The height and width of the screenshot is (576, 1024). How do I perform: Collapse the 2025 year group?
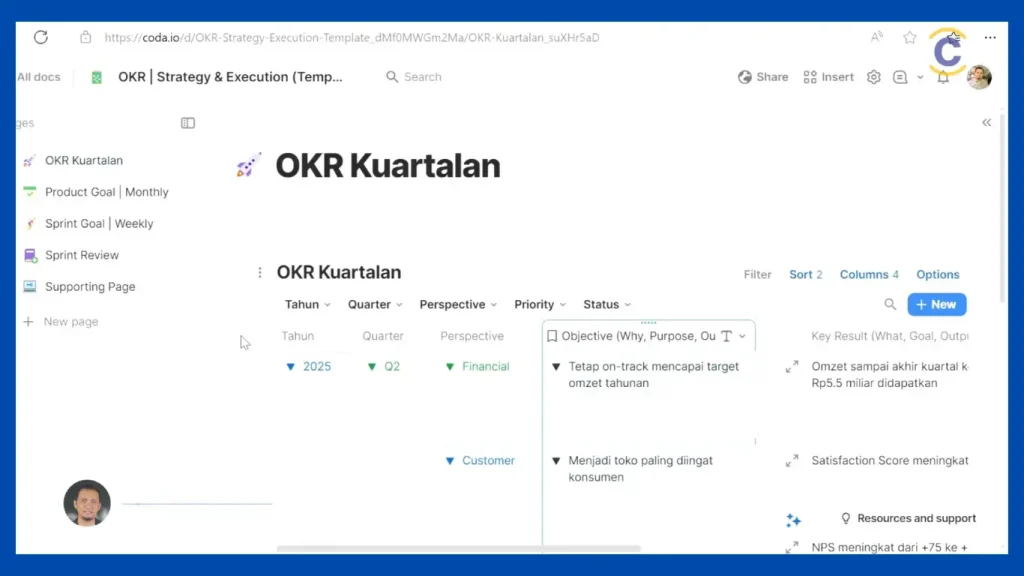291,367
